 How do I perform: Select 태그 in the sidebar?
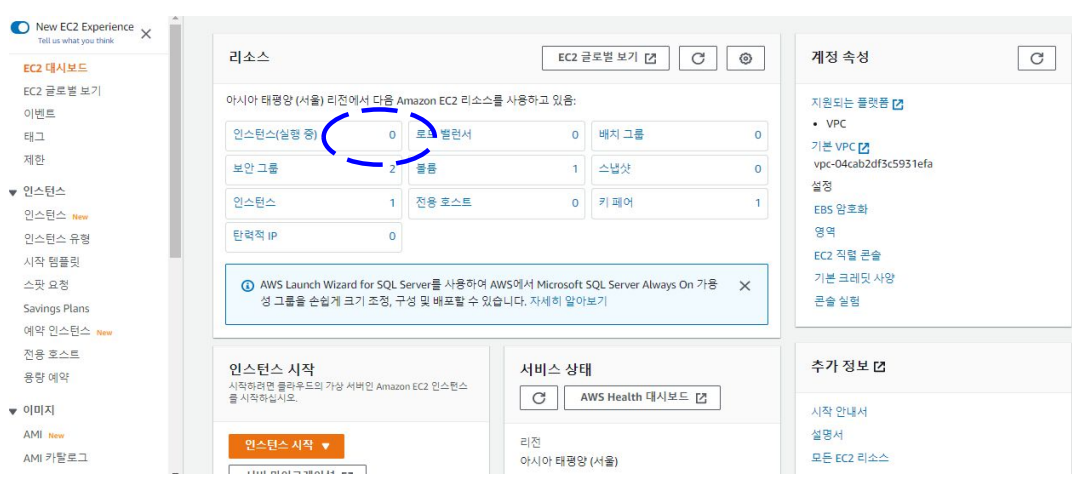click(x=34, y=137)
